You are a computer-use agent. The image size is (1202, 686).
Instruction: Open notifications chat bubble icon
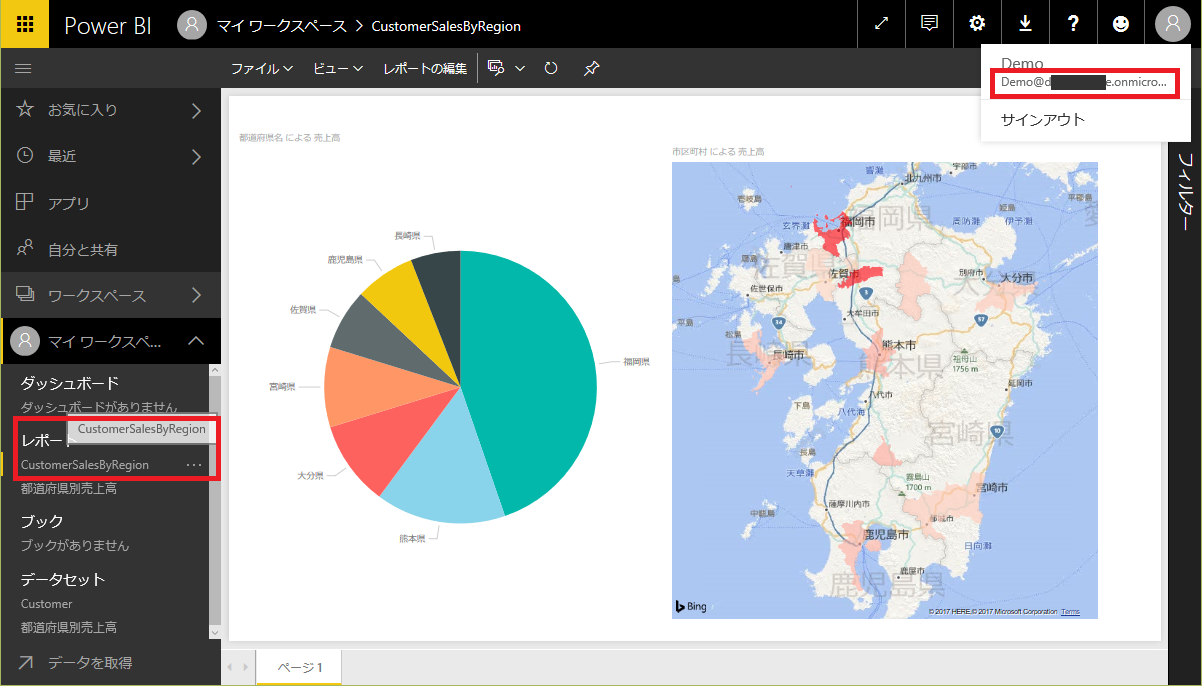coord(929,24)
